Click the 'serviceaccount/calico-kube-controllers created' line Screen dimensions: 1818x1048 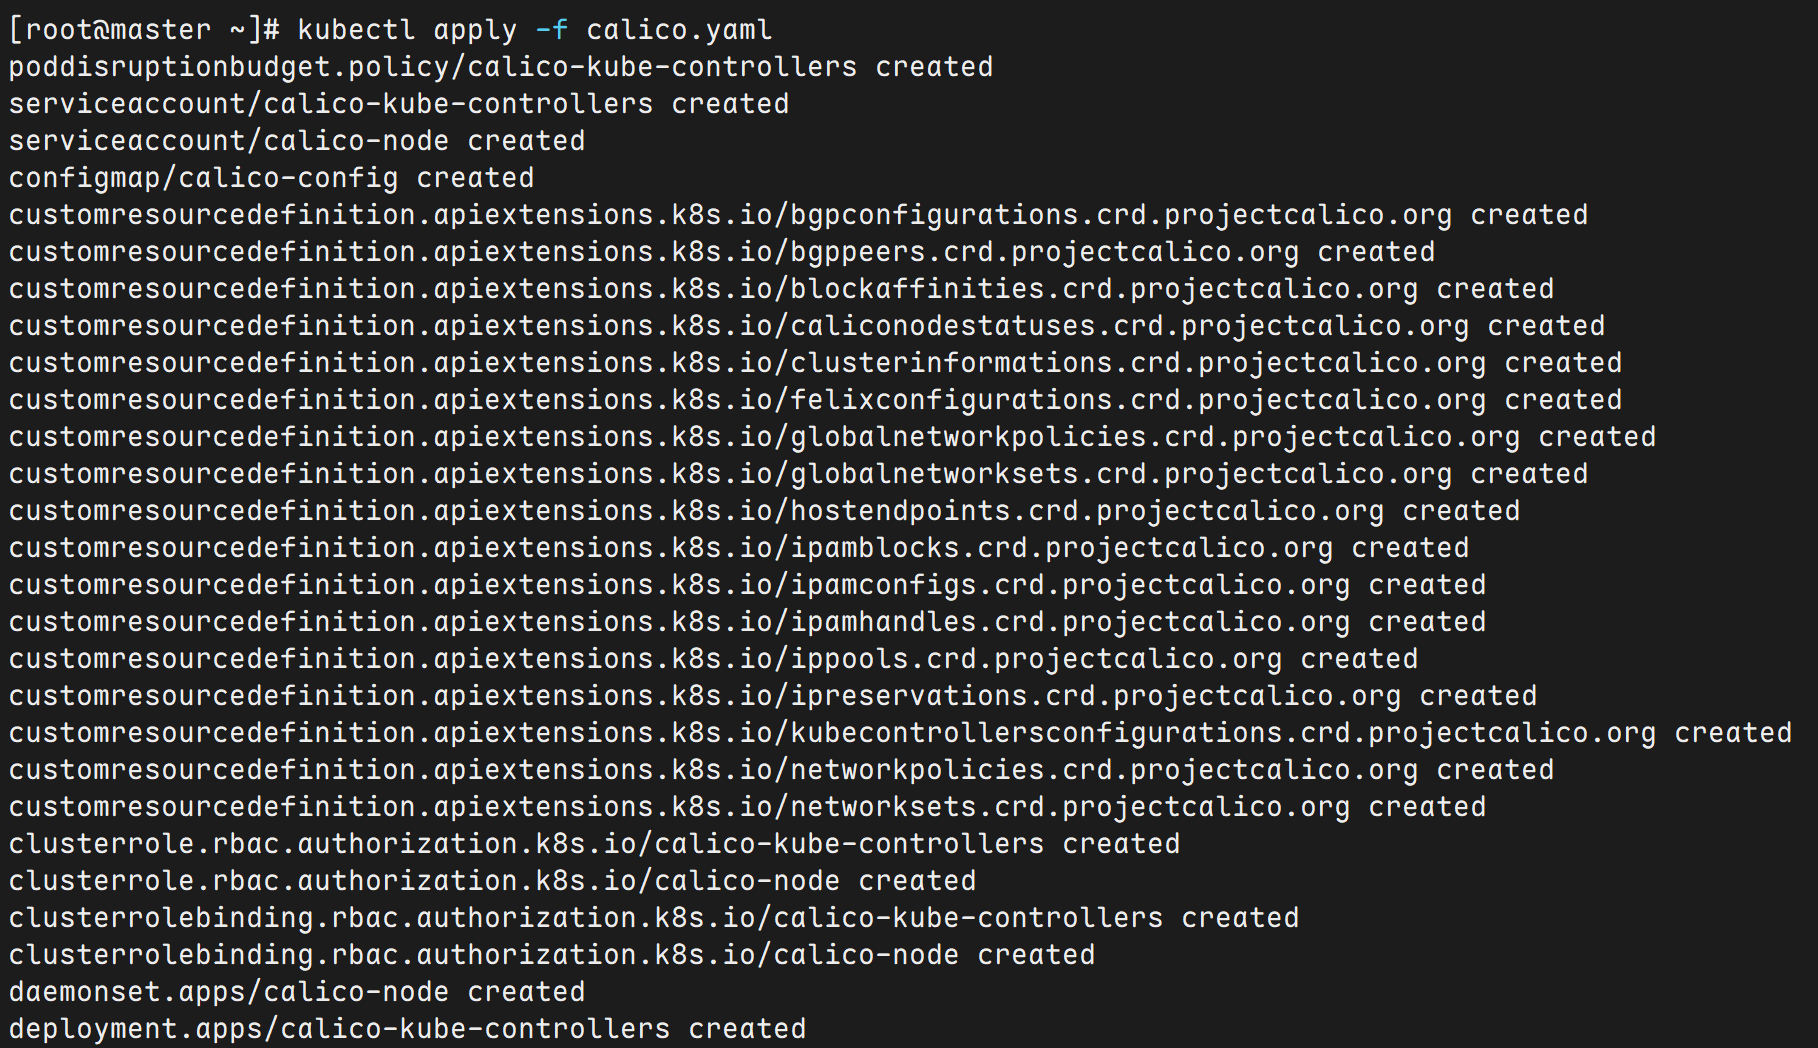pos(399,104)
